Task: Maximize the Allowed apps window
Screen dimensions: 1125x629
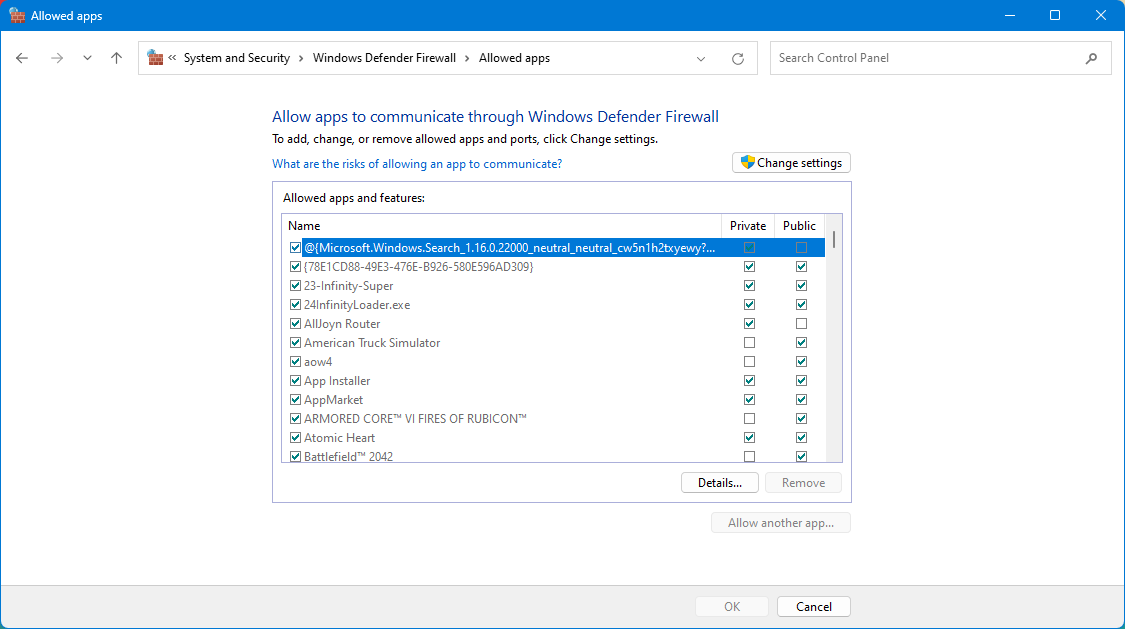Action: point(1055,15)
